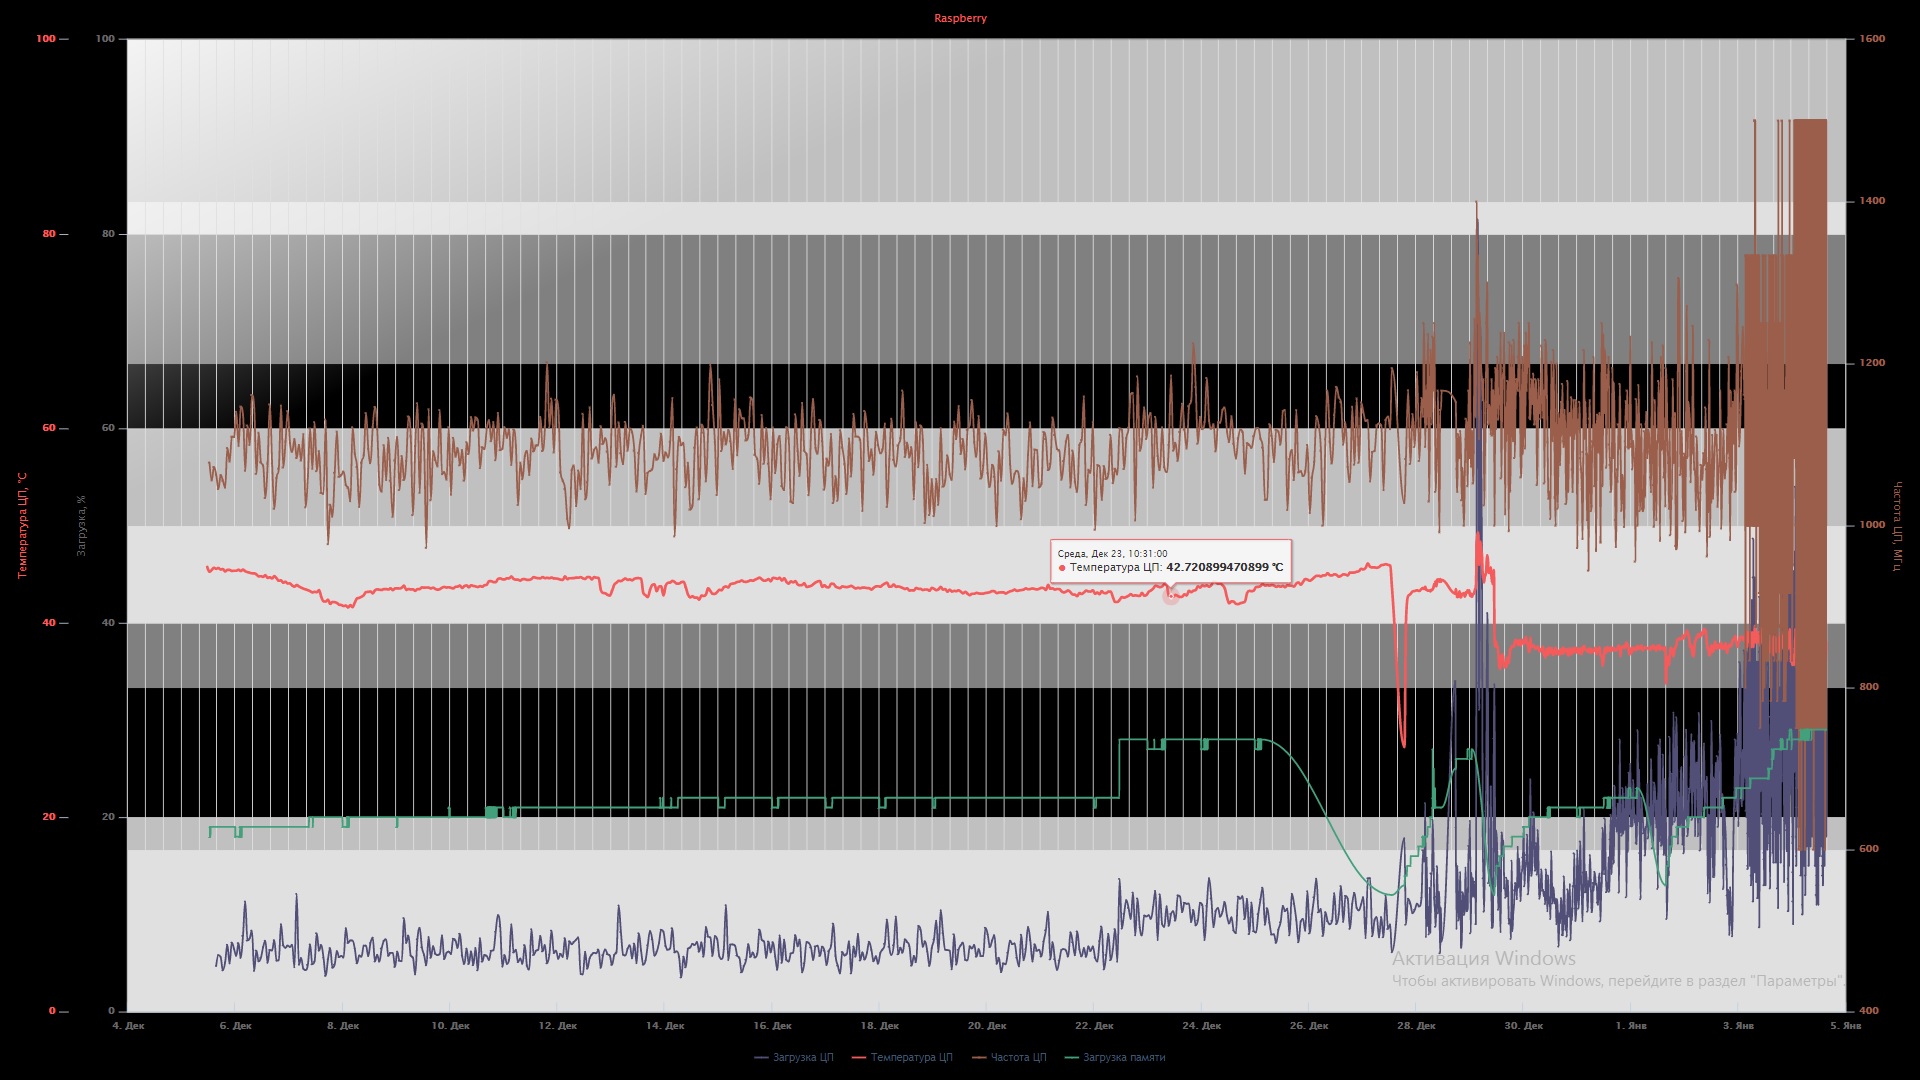Click the green Загрузка памяти legend line marker
1920x1080 pixels.
(x=1072, y=1057)
